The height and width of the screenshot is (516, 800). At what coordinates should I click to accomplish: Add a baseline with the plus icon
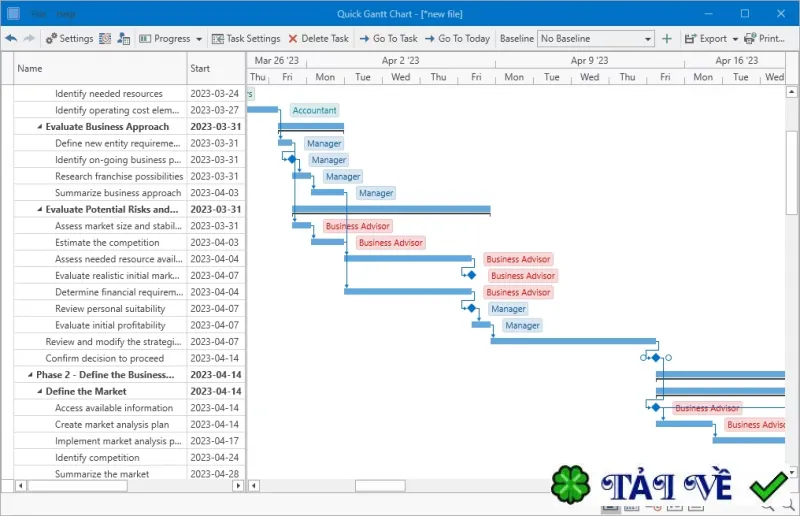point(666,38)
